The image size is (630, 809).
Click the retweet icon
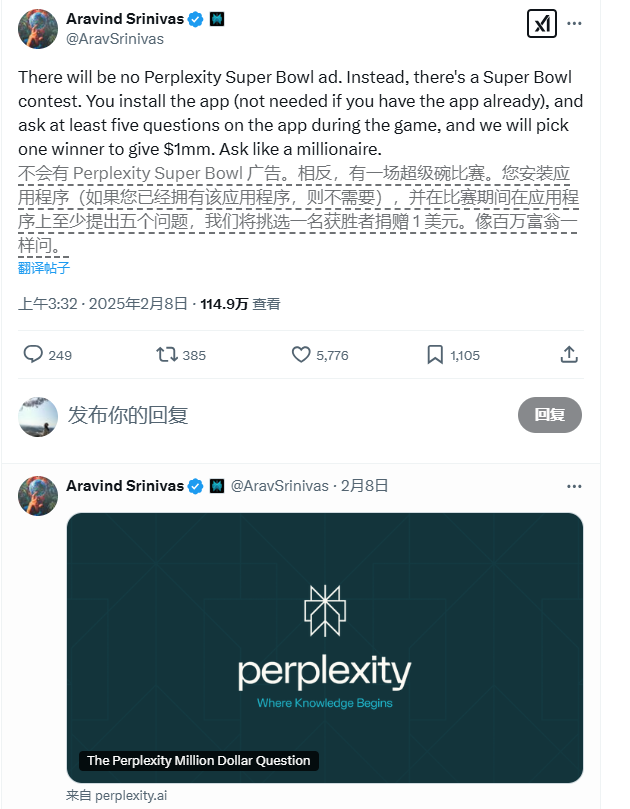[x=167, y=354]
